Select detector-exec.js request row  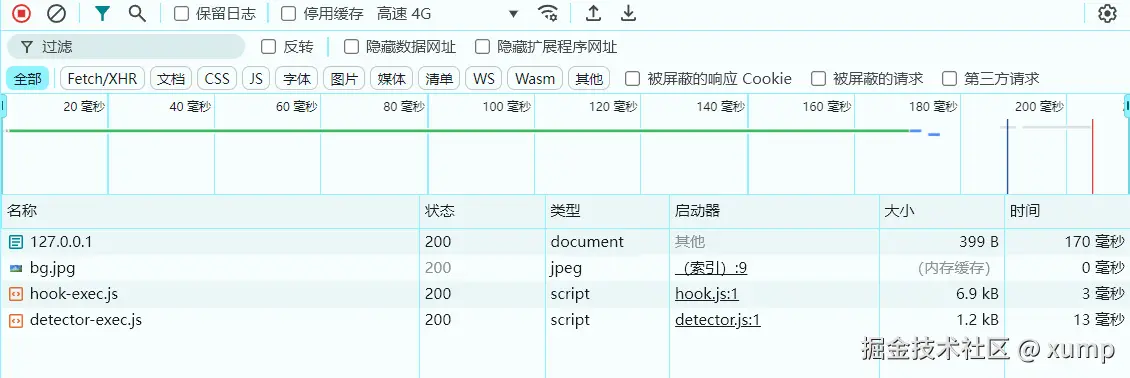pos(565,320)
